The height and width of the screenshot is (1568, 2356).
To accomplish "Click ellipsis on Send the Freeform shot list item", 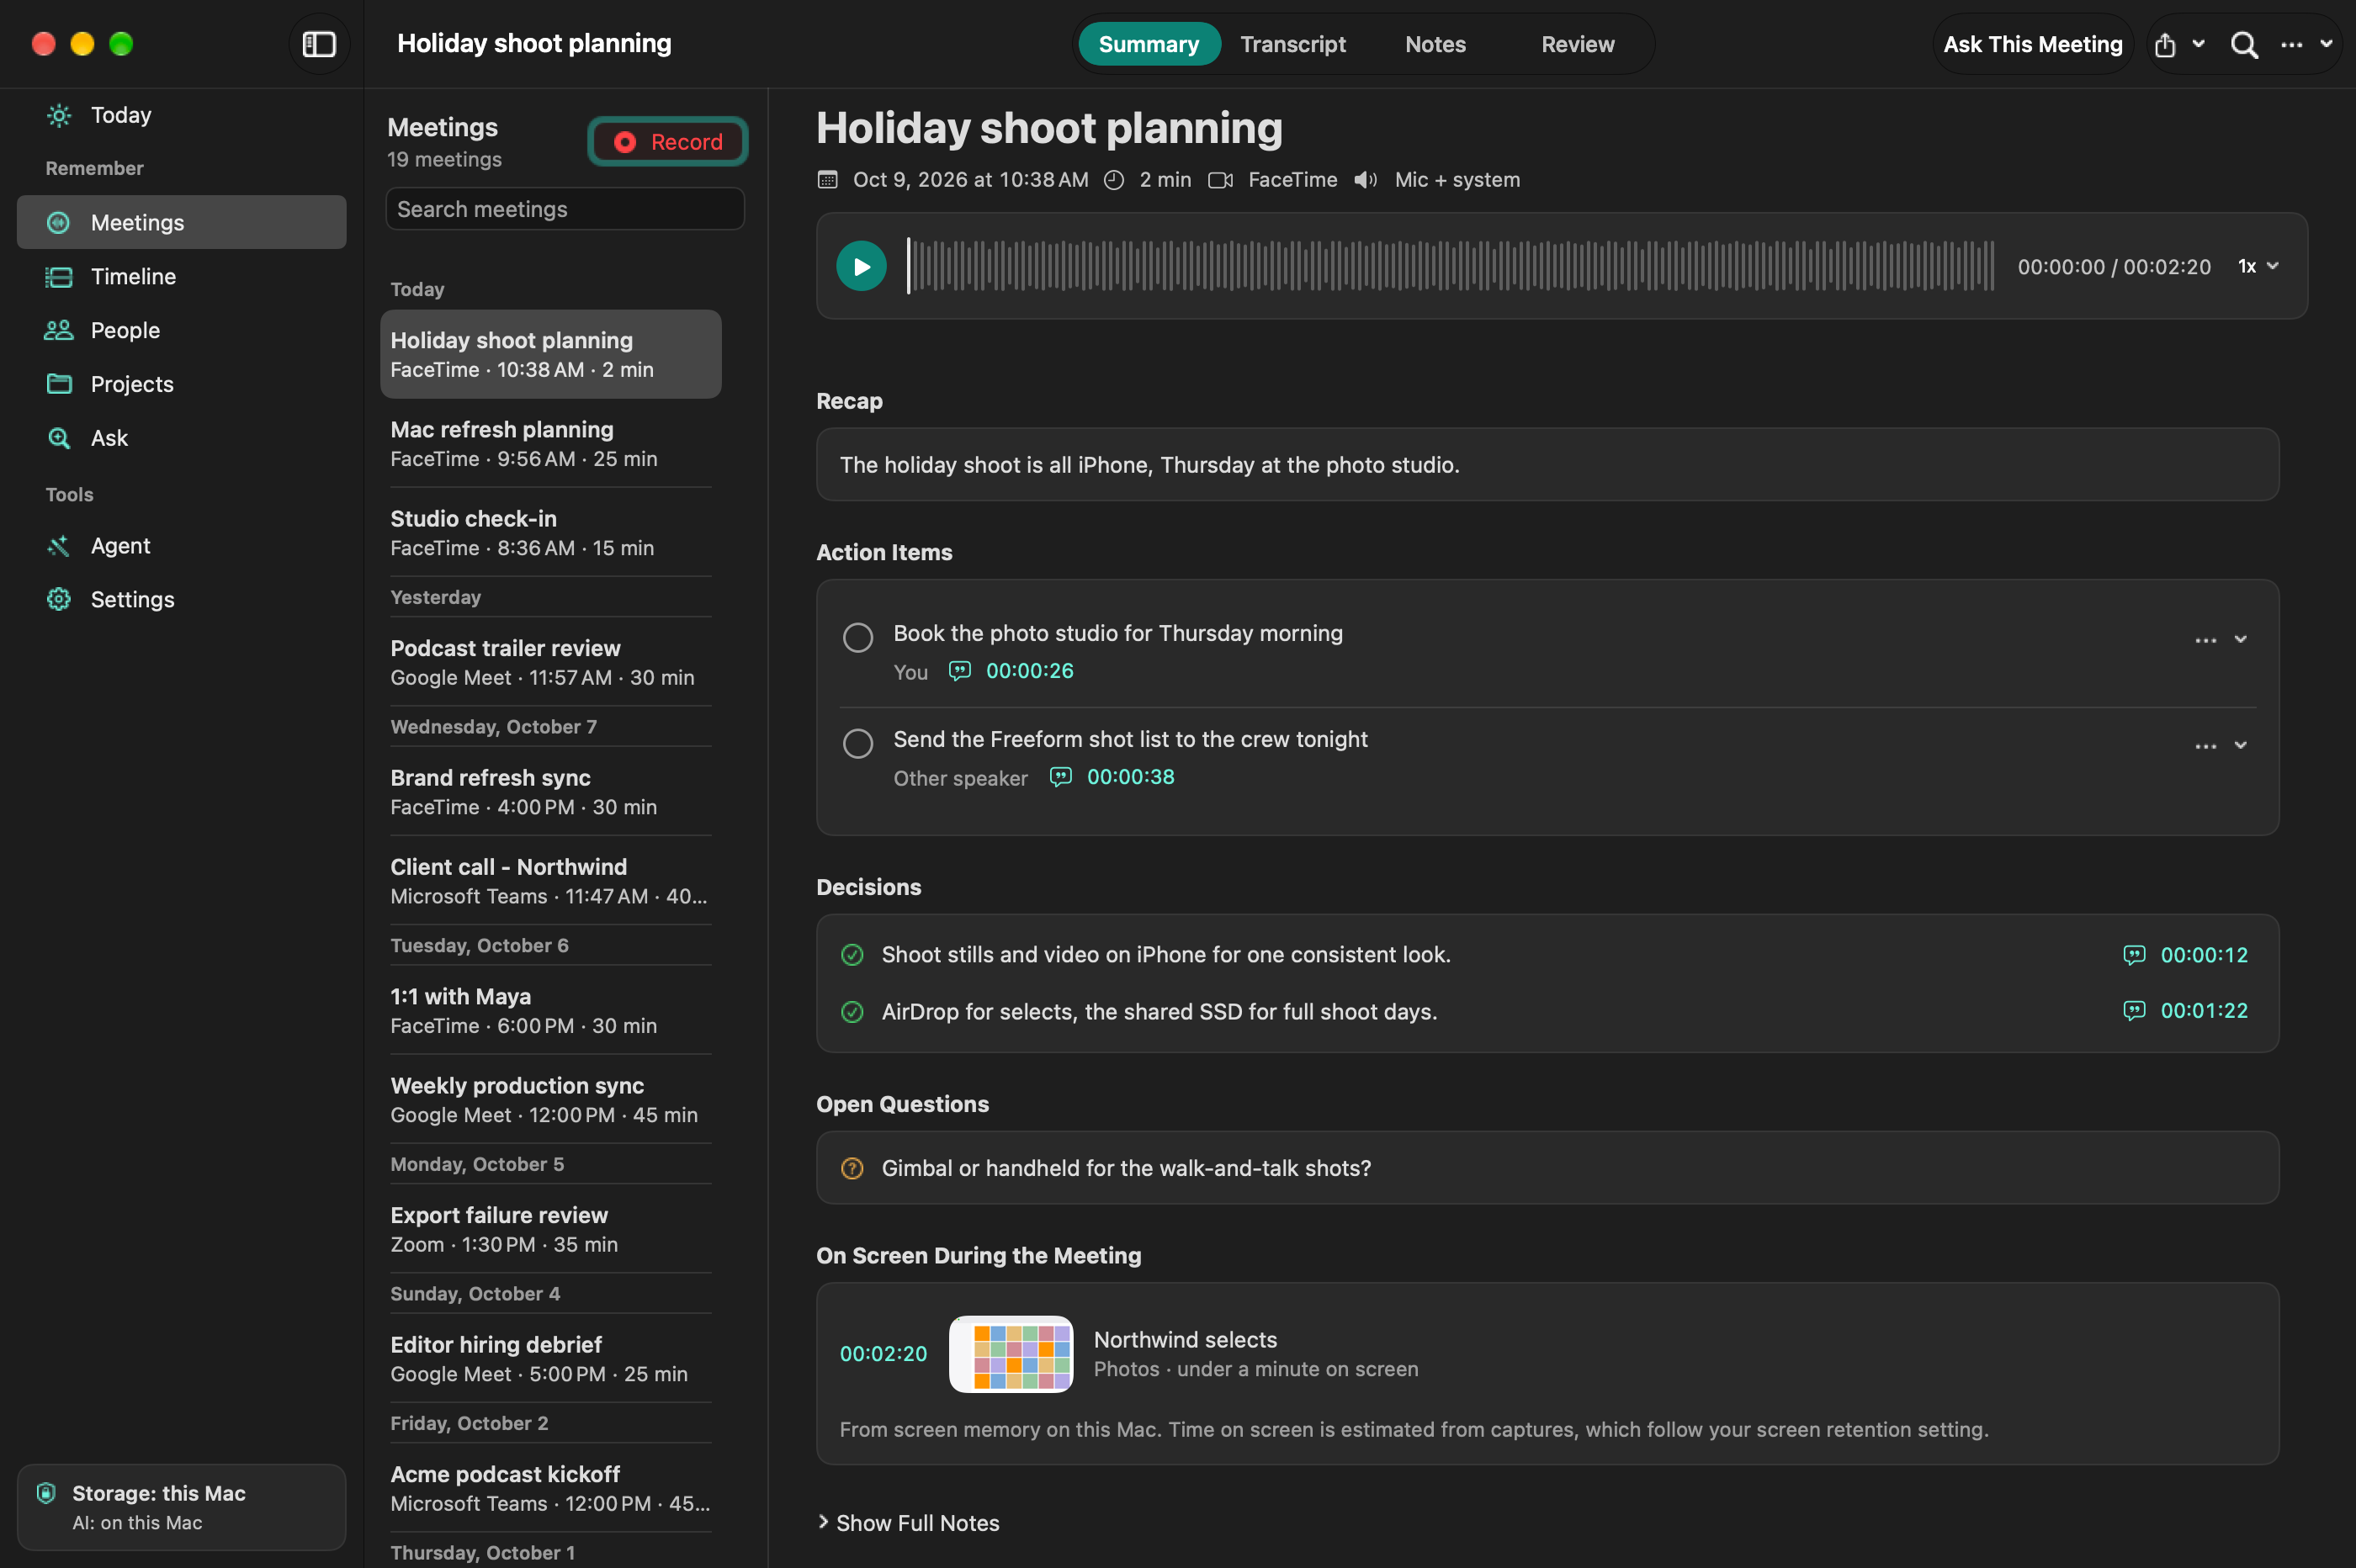I will [2205, 746].
